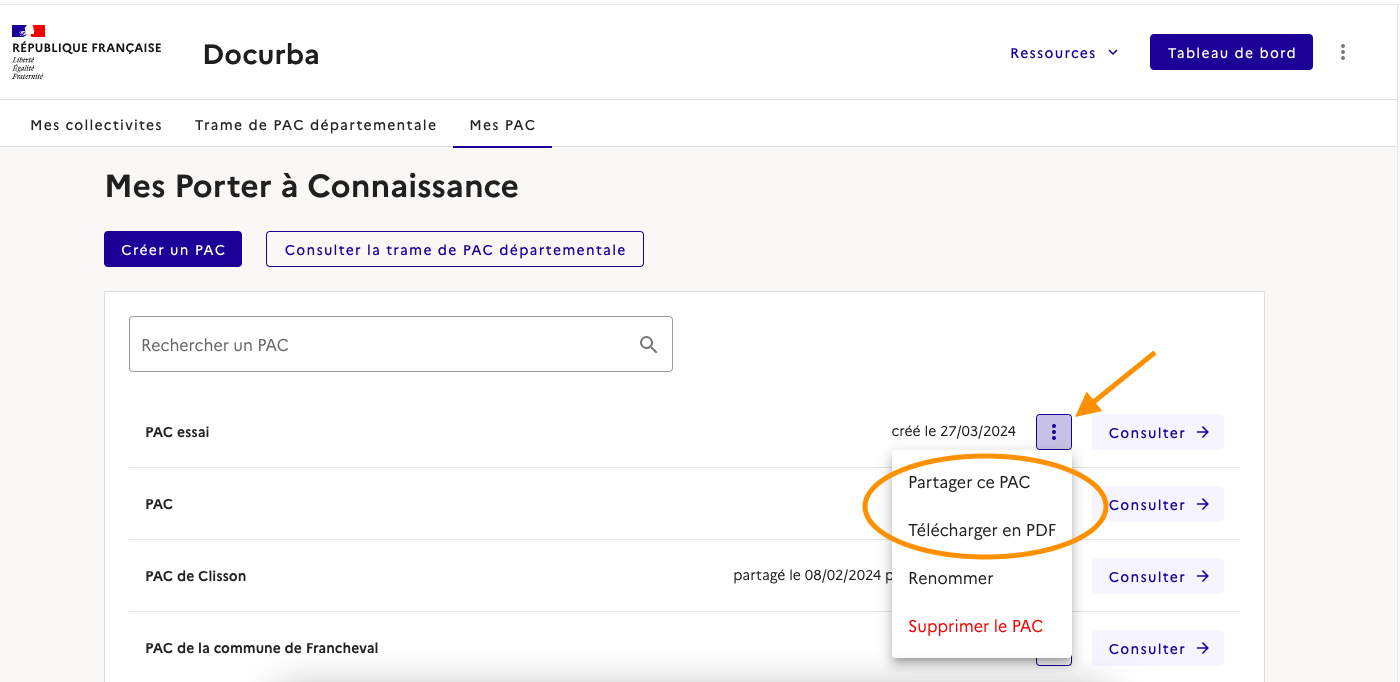Select 'Renommer' in the context menu
This screenshot has height=682, width=1400.
point(950,578)
